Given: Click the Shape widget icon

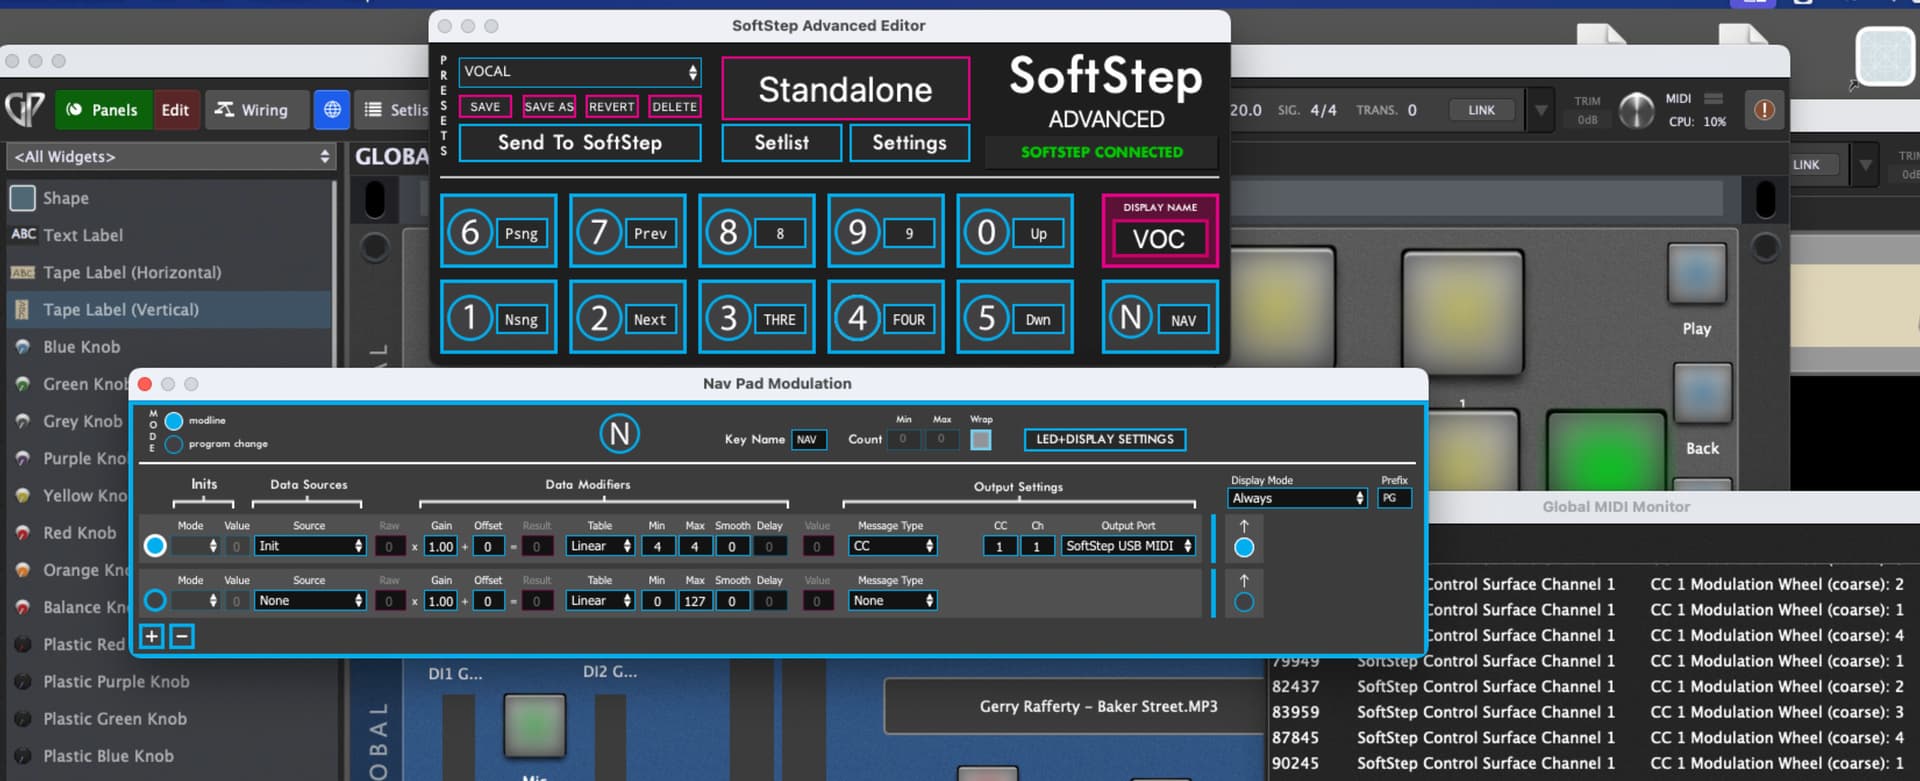Looking at the screenshot, I should pyautogui.click(x=23, y=198).
